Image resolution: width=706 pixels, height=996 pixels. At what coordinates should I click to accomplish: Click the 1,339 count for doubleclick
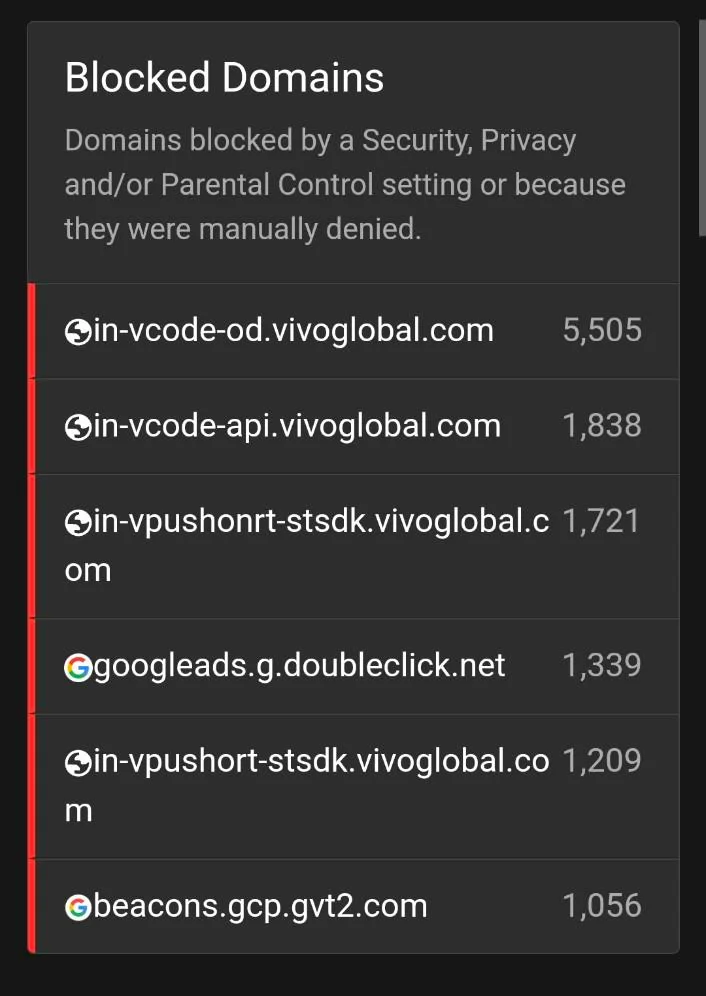(602, 666)
